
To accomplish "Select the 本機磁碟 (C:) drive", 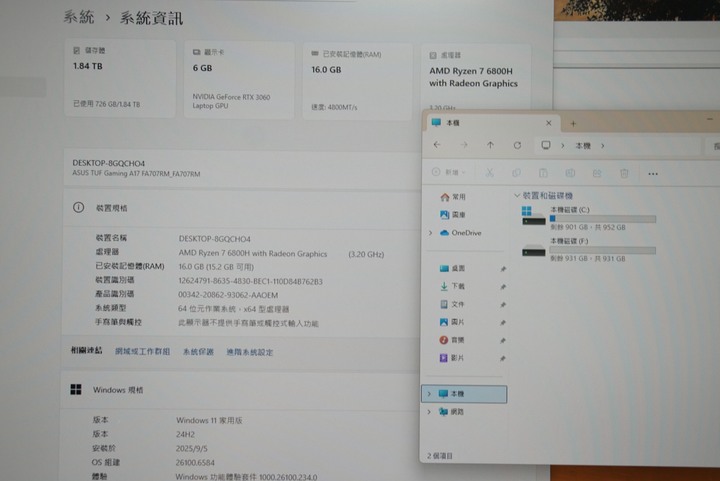I will click(589, 218).
